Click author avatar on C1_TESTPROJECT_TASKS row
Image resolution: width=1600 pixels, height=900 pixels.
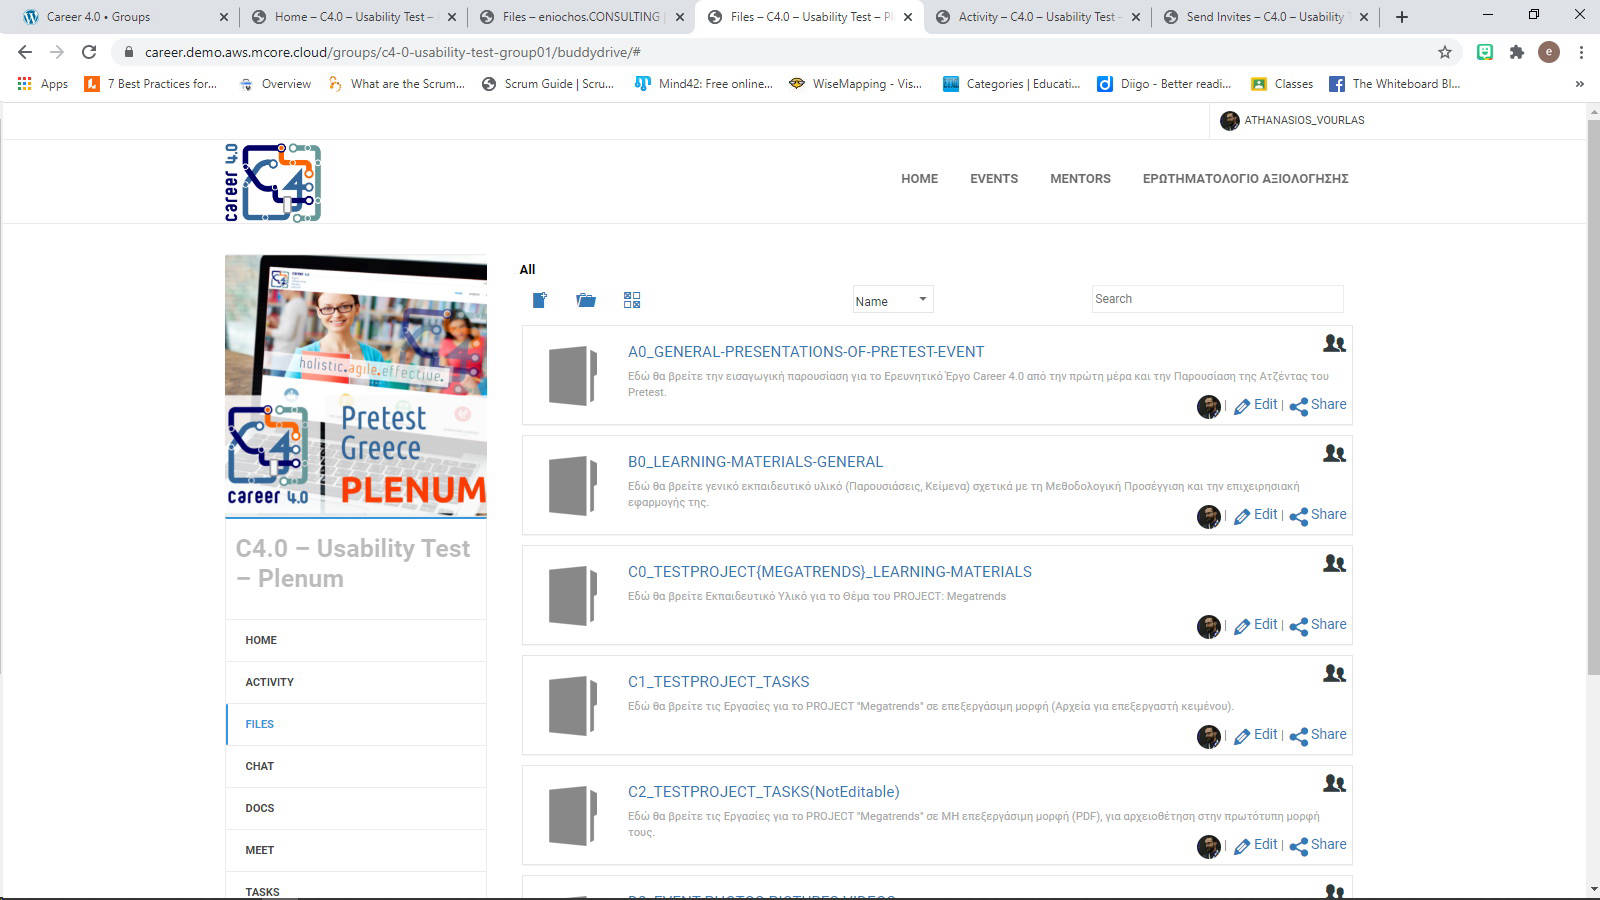[1208, 736]
